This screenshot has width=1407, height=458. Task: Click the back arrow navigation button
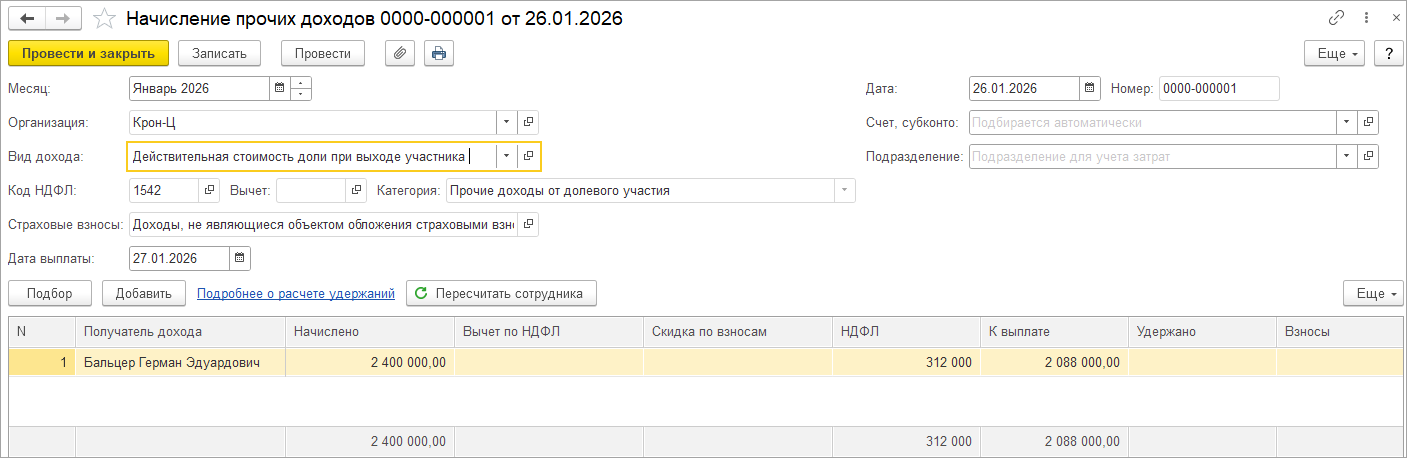pyautogui.click(x=27, y=18)
